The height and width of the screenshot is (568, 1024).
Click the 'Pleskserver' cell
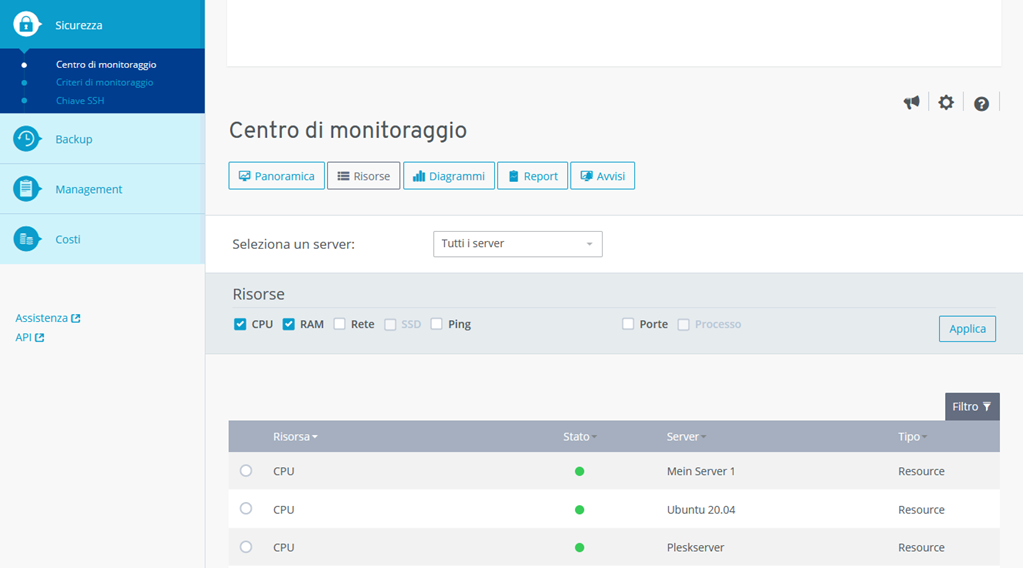[695, 548]
